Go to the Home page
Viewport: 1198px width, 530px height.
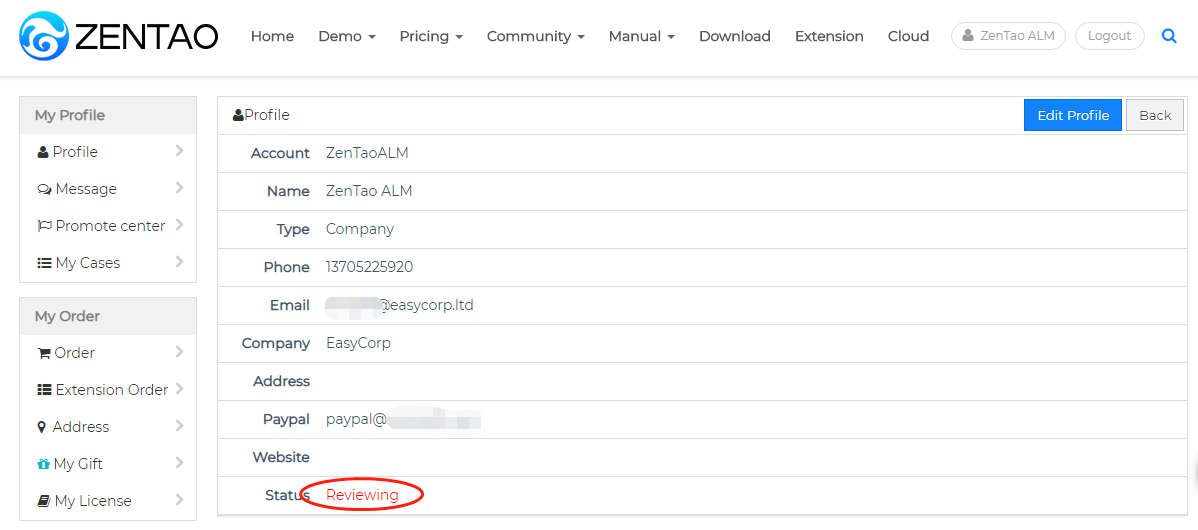pos(272,36)
